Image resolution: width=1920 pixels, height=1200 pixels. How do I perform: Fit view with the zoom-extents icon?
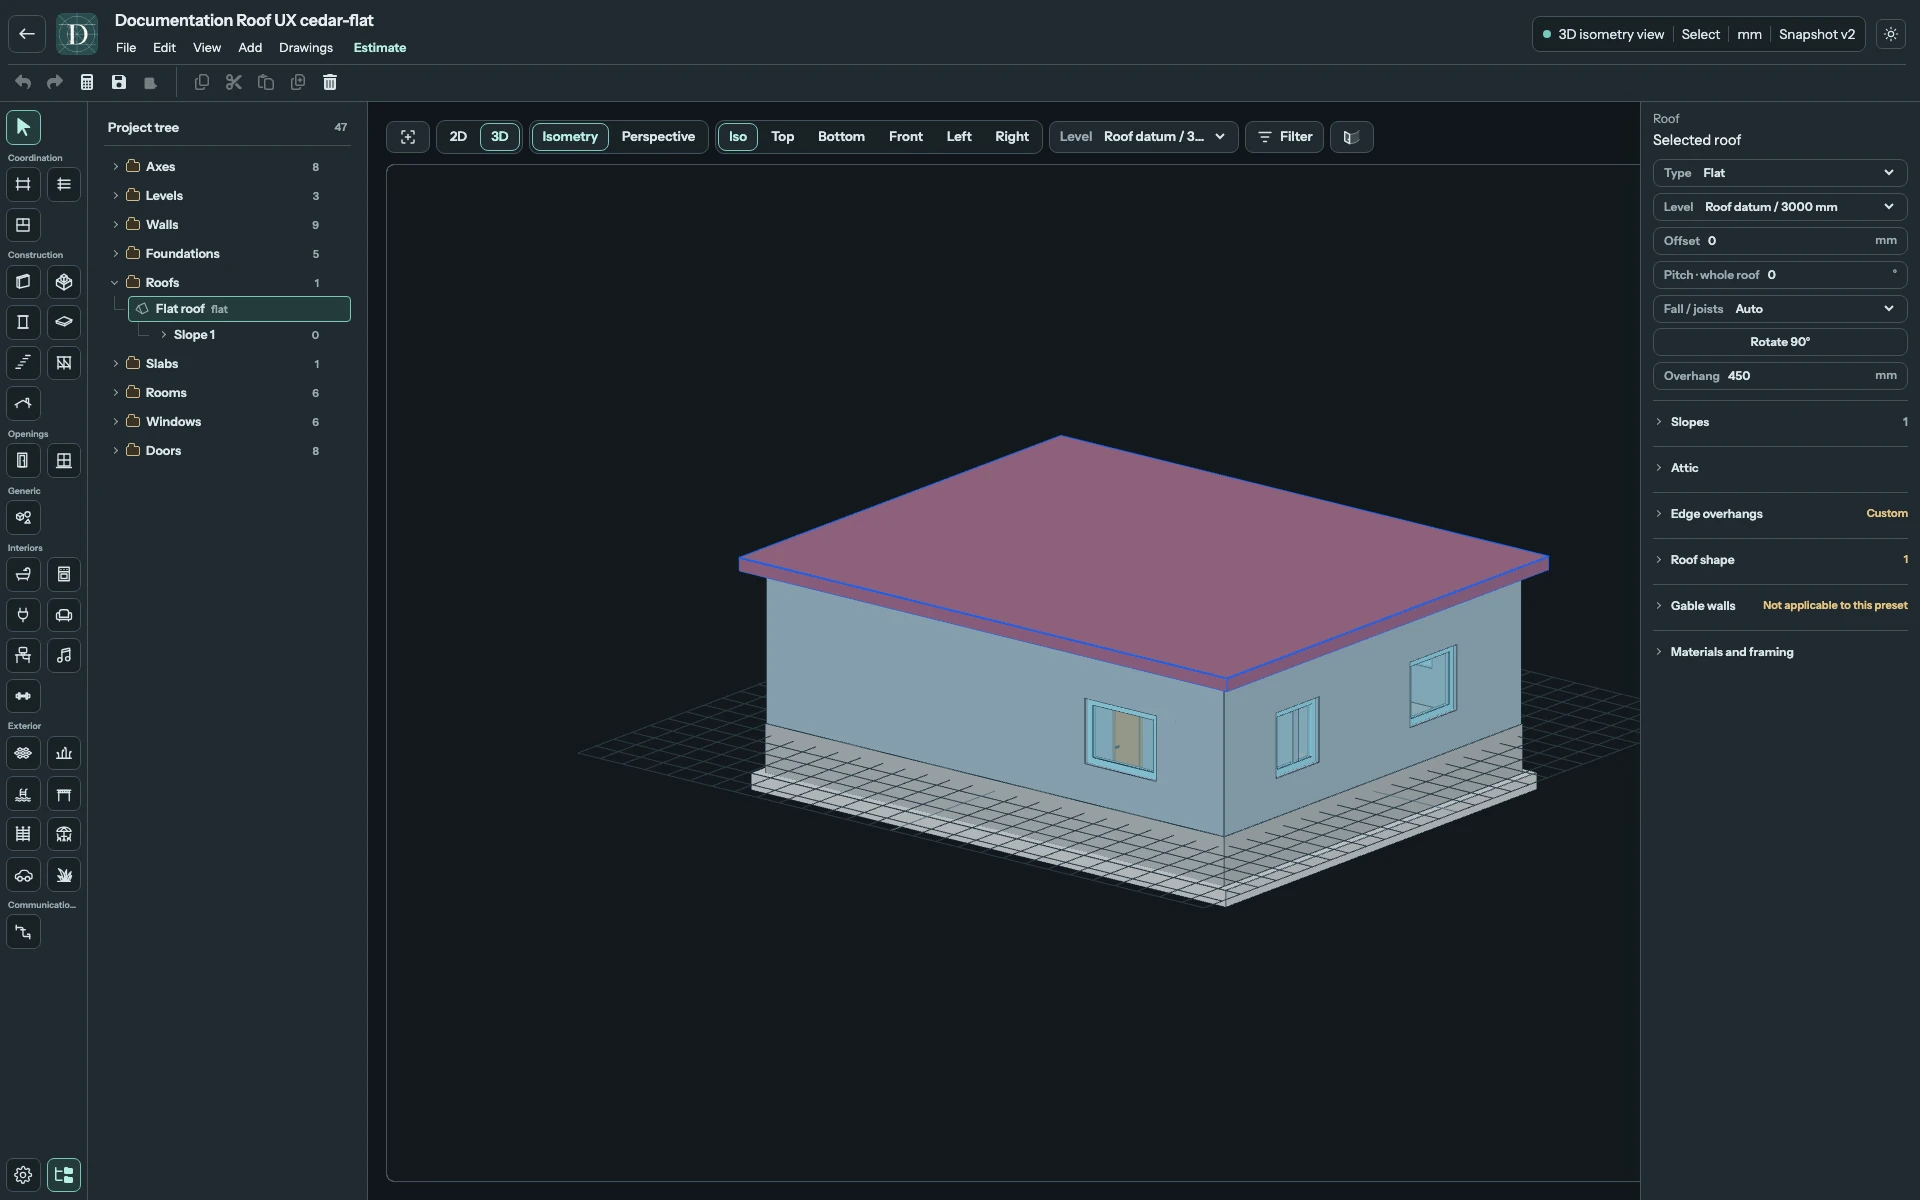pyautogui.click(x=408, y=137)
